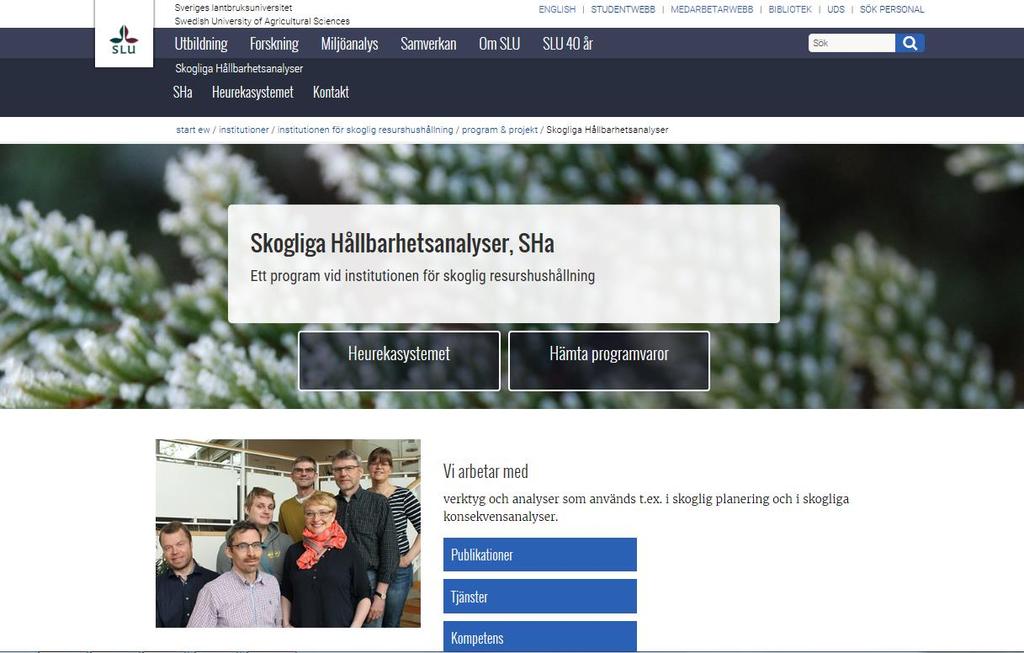Select the Heurekasystemet submenu item
1024x653 pixels.
click(253, 92)
